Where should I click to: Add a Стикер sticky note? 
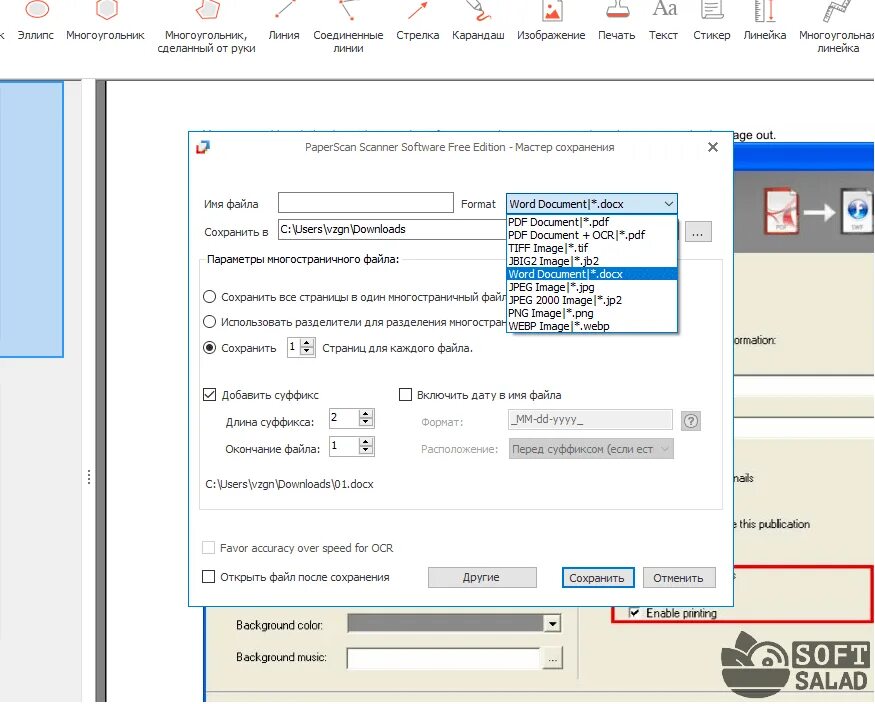(712, 21)
